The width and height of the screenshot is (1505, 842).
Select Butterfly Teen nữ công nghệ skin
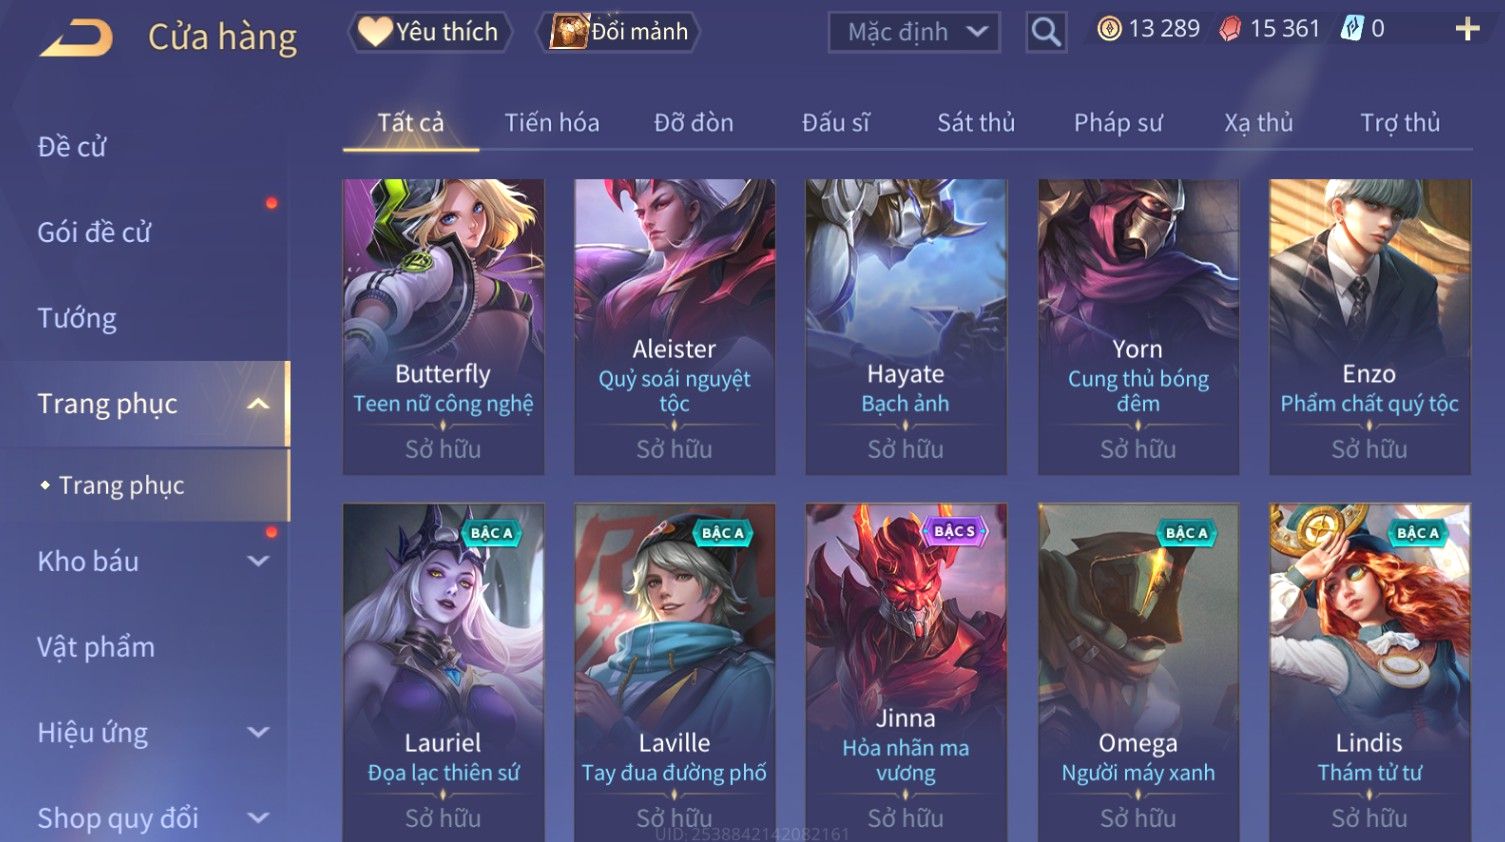coord(443,327)
